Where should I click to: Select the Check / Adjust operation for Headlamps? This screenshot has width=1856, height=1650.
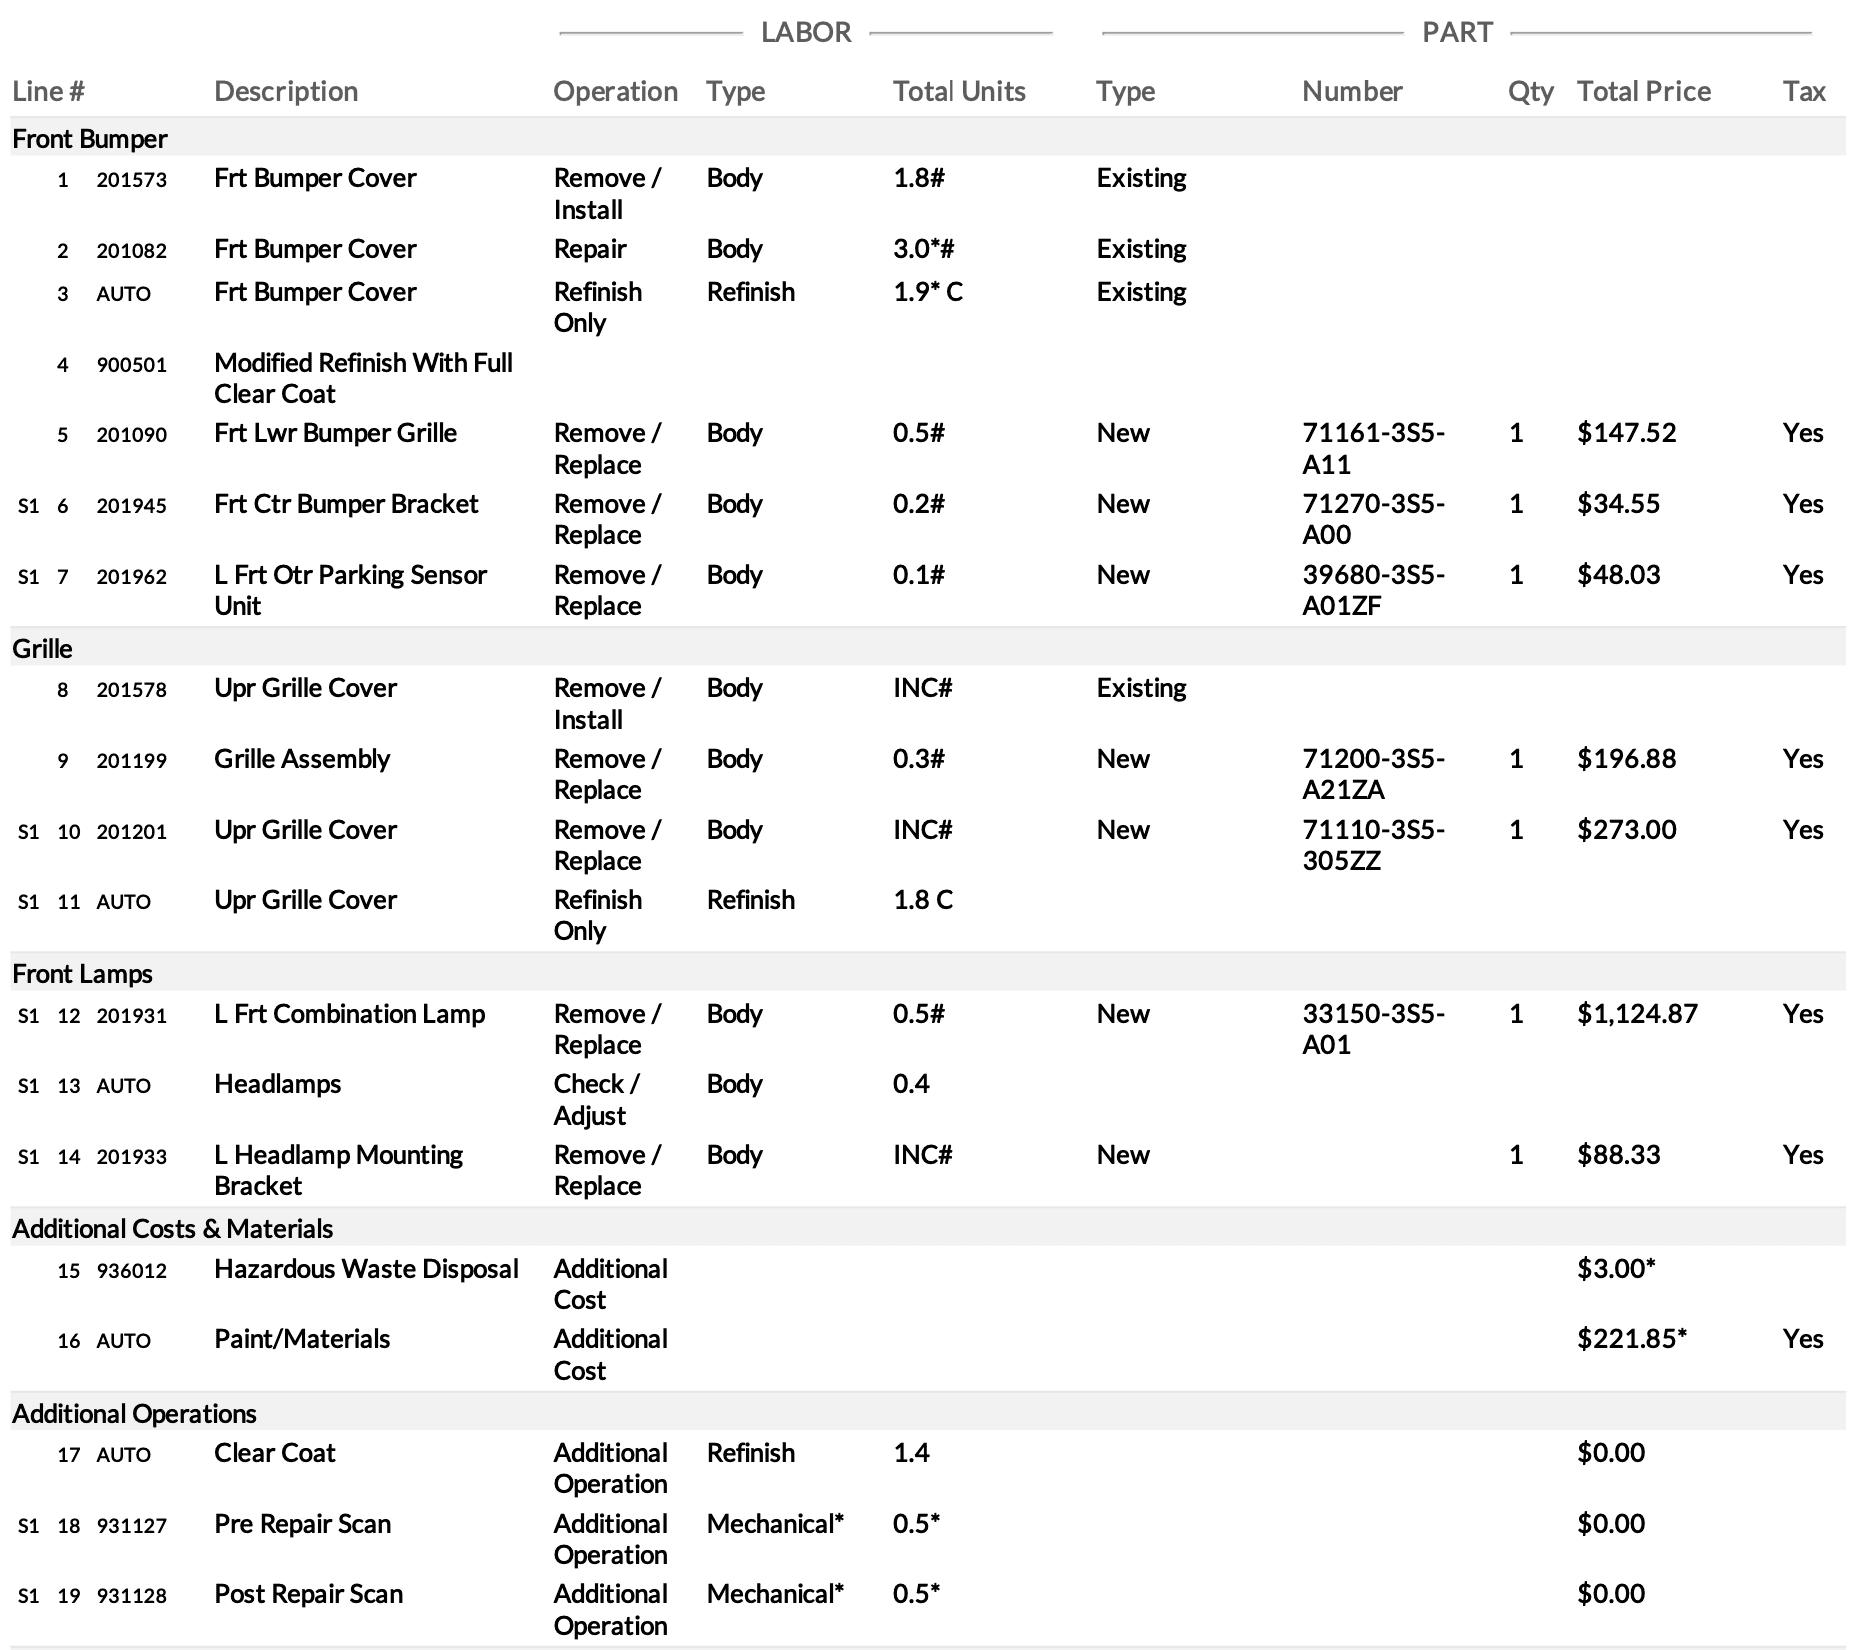click(x=596, y=1100)
